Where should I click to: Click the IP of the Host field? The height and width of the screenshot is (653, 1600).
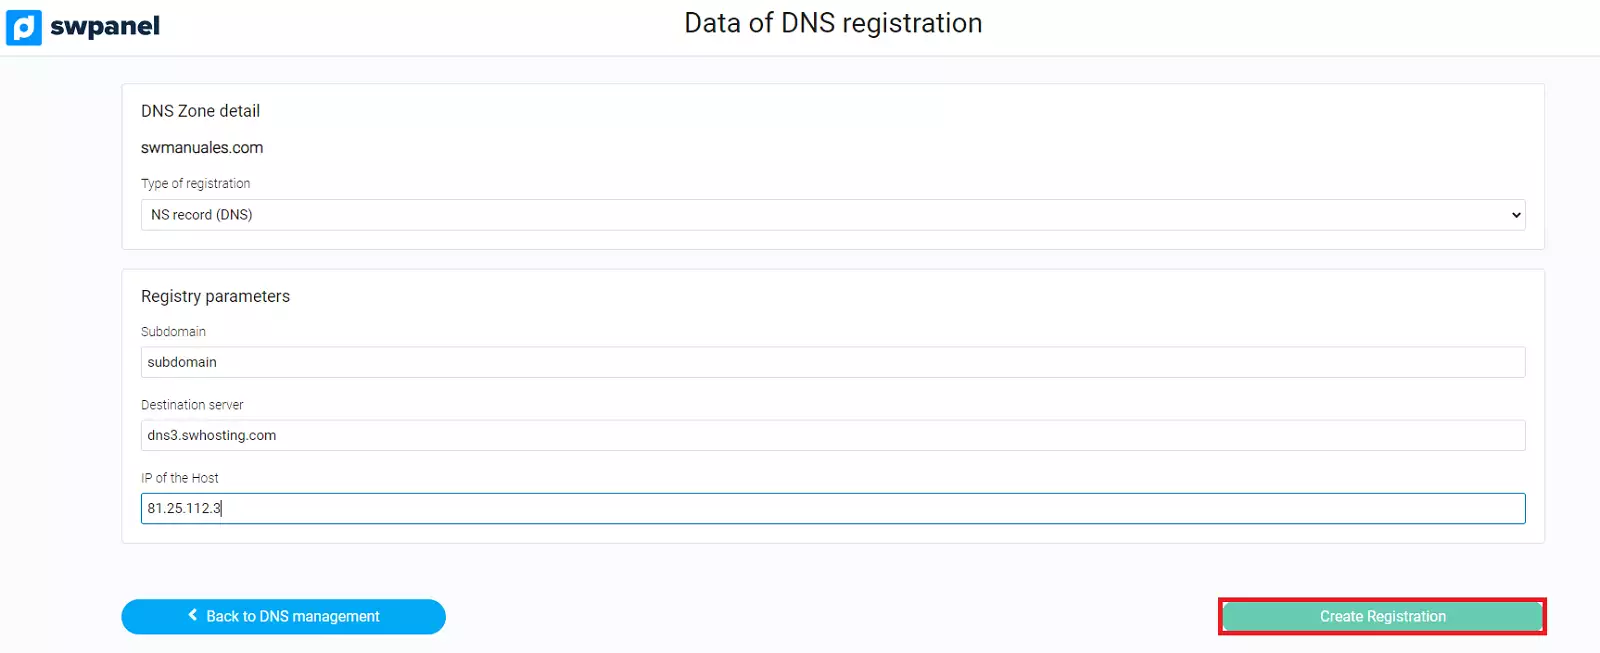(832, 508)
